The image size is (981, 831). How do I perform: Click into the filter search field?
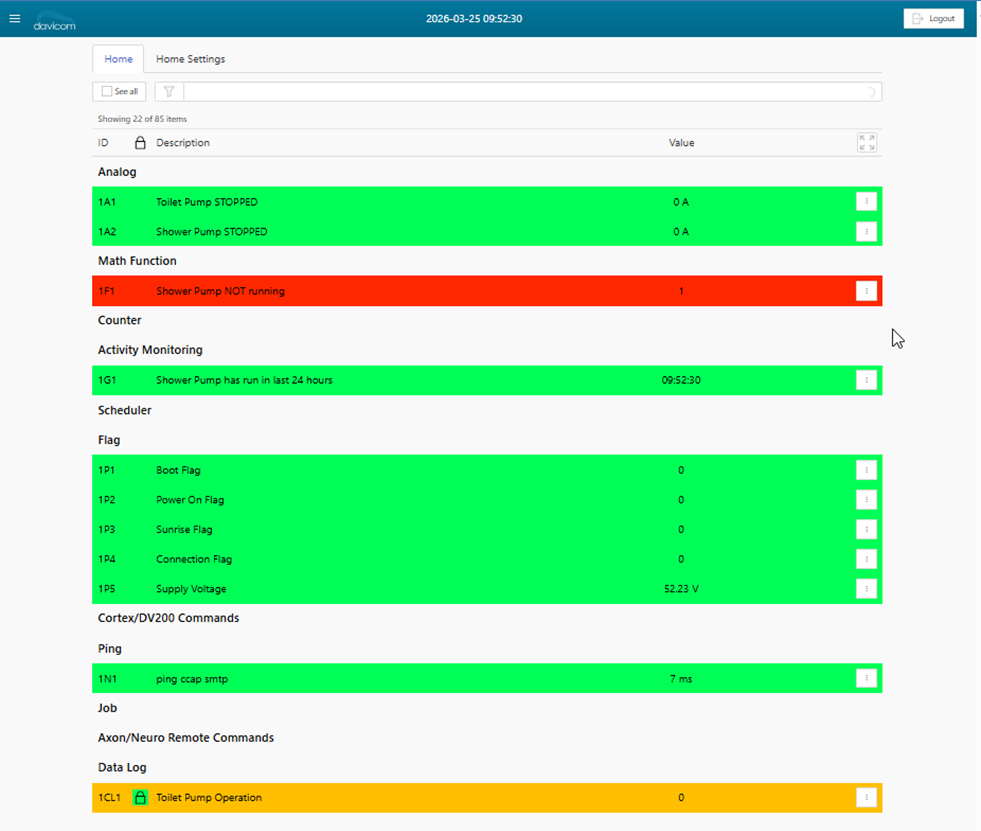(520, 92)
